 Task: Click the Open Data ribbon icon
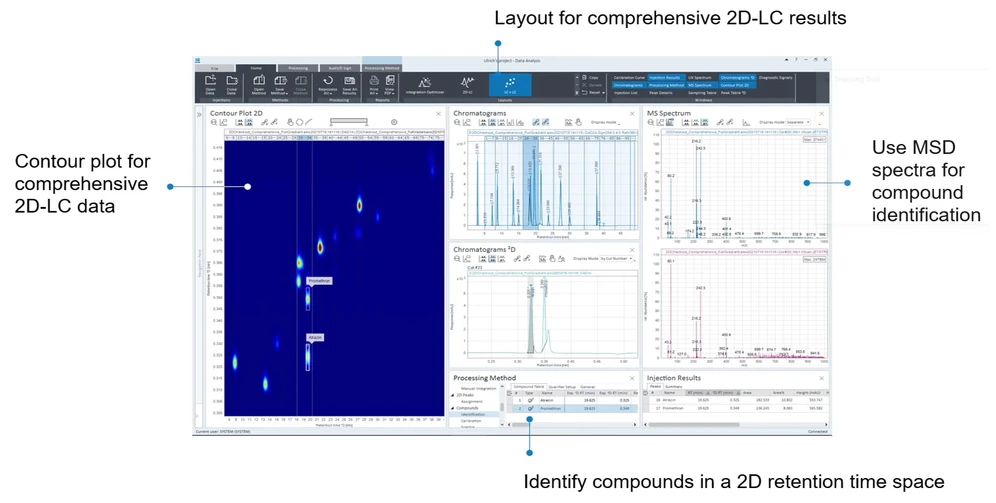tap(210, 84)
